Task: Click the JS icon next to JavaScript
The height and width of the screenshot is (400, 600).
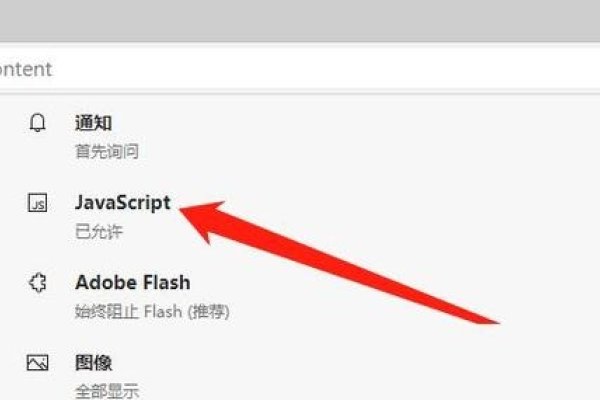Action: 38,202
